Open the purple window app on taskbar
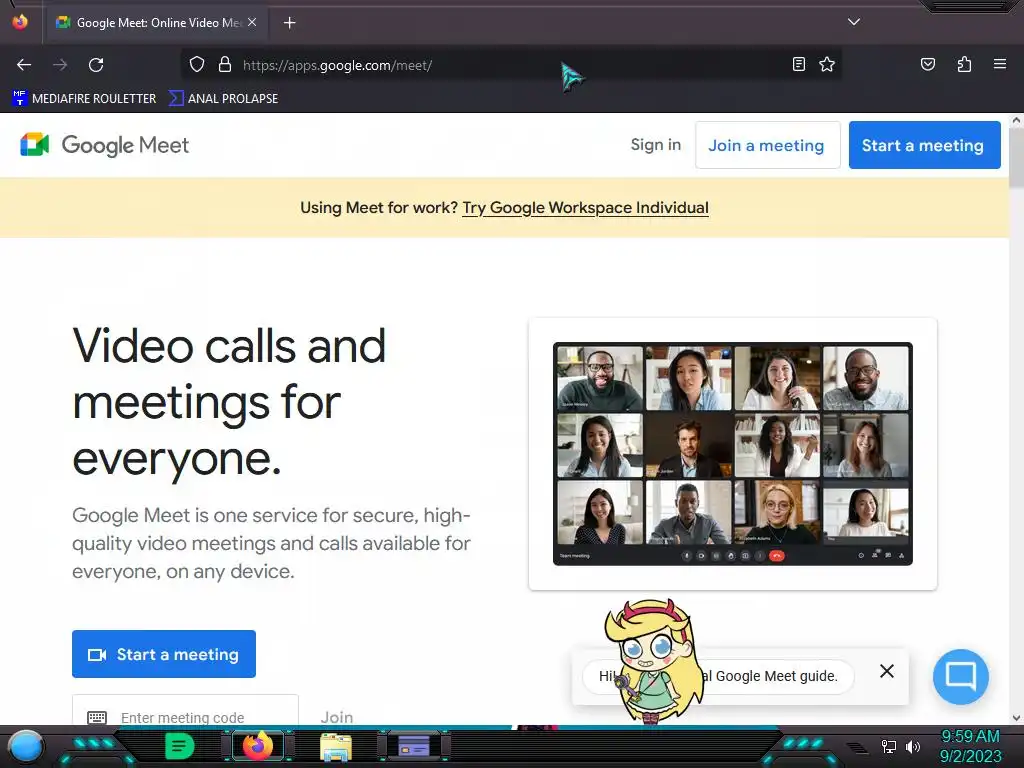The width and height of the screenshot is (1024, 768). coord(414,746)
